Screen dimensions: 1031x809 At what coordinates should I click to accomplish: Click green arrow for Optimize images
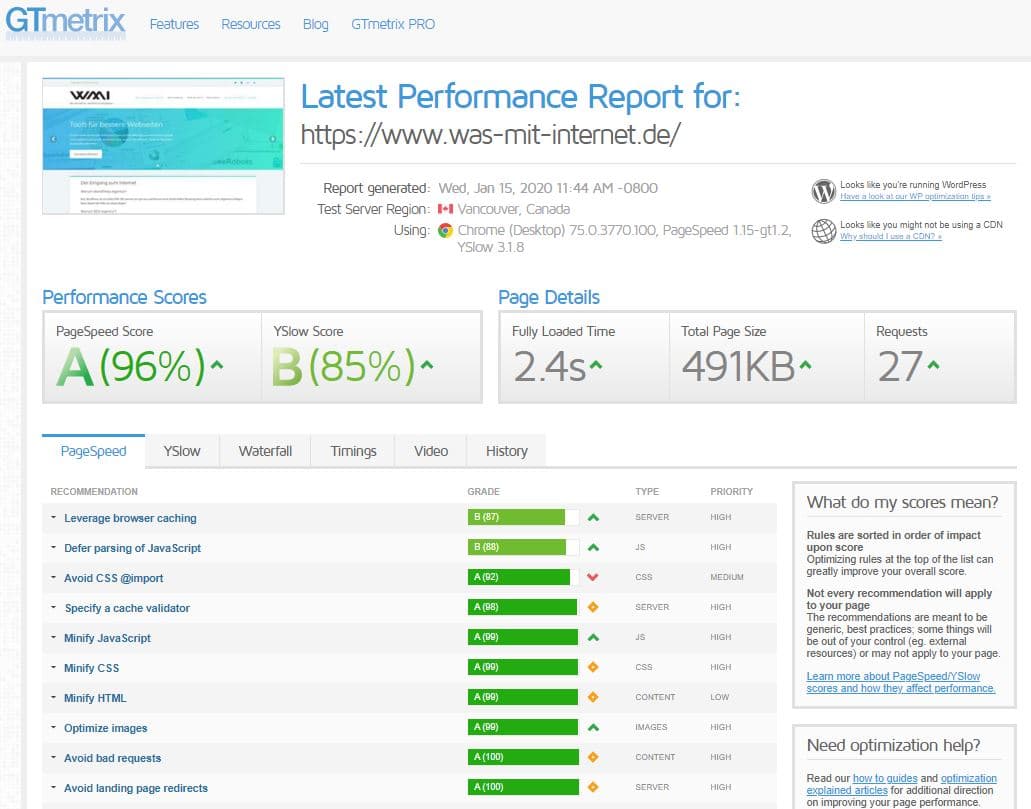[x=593, y=727]
